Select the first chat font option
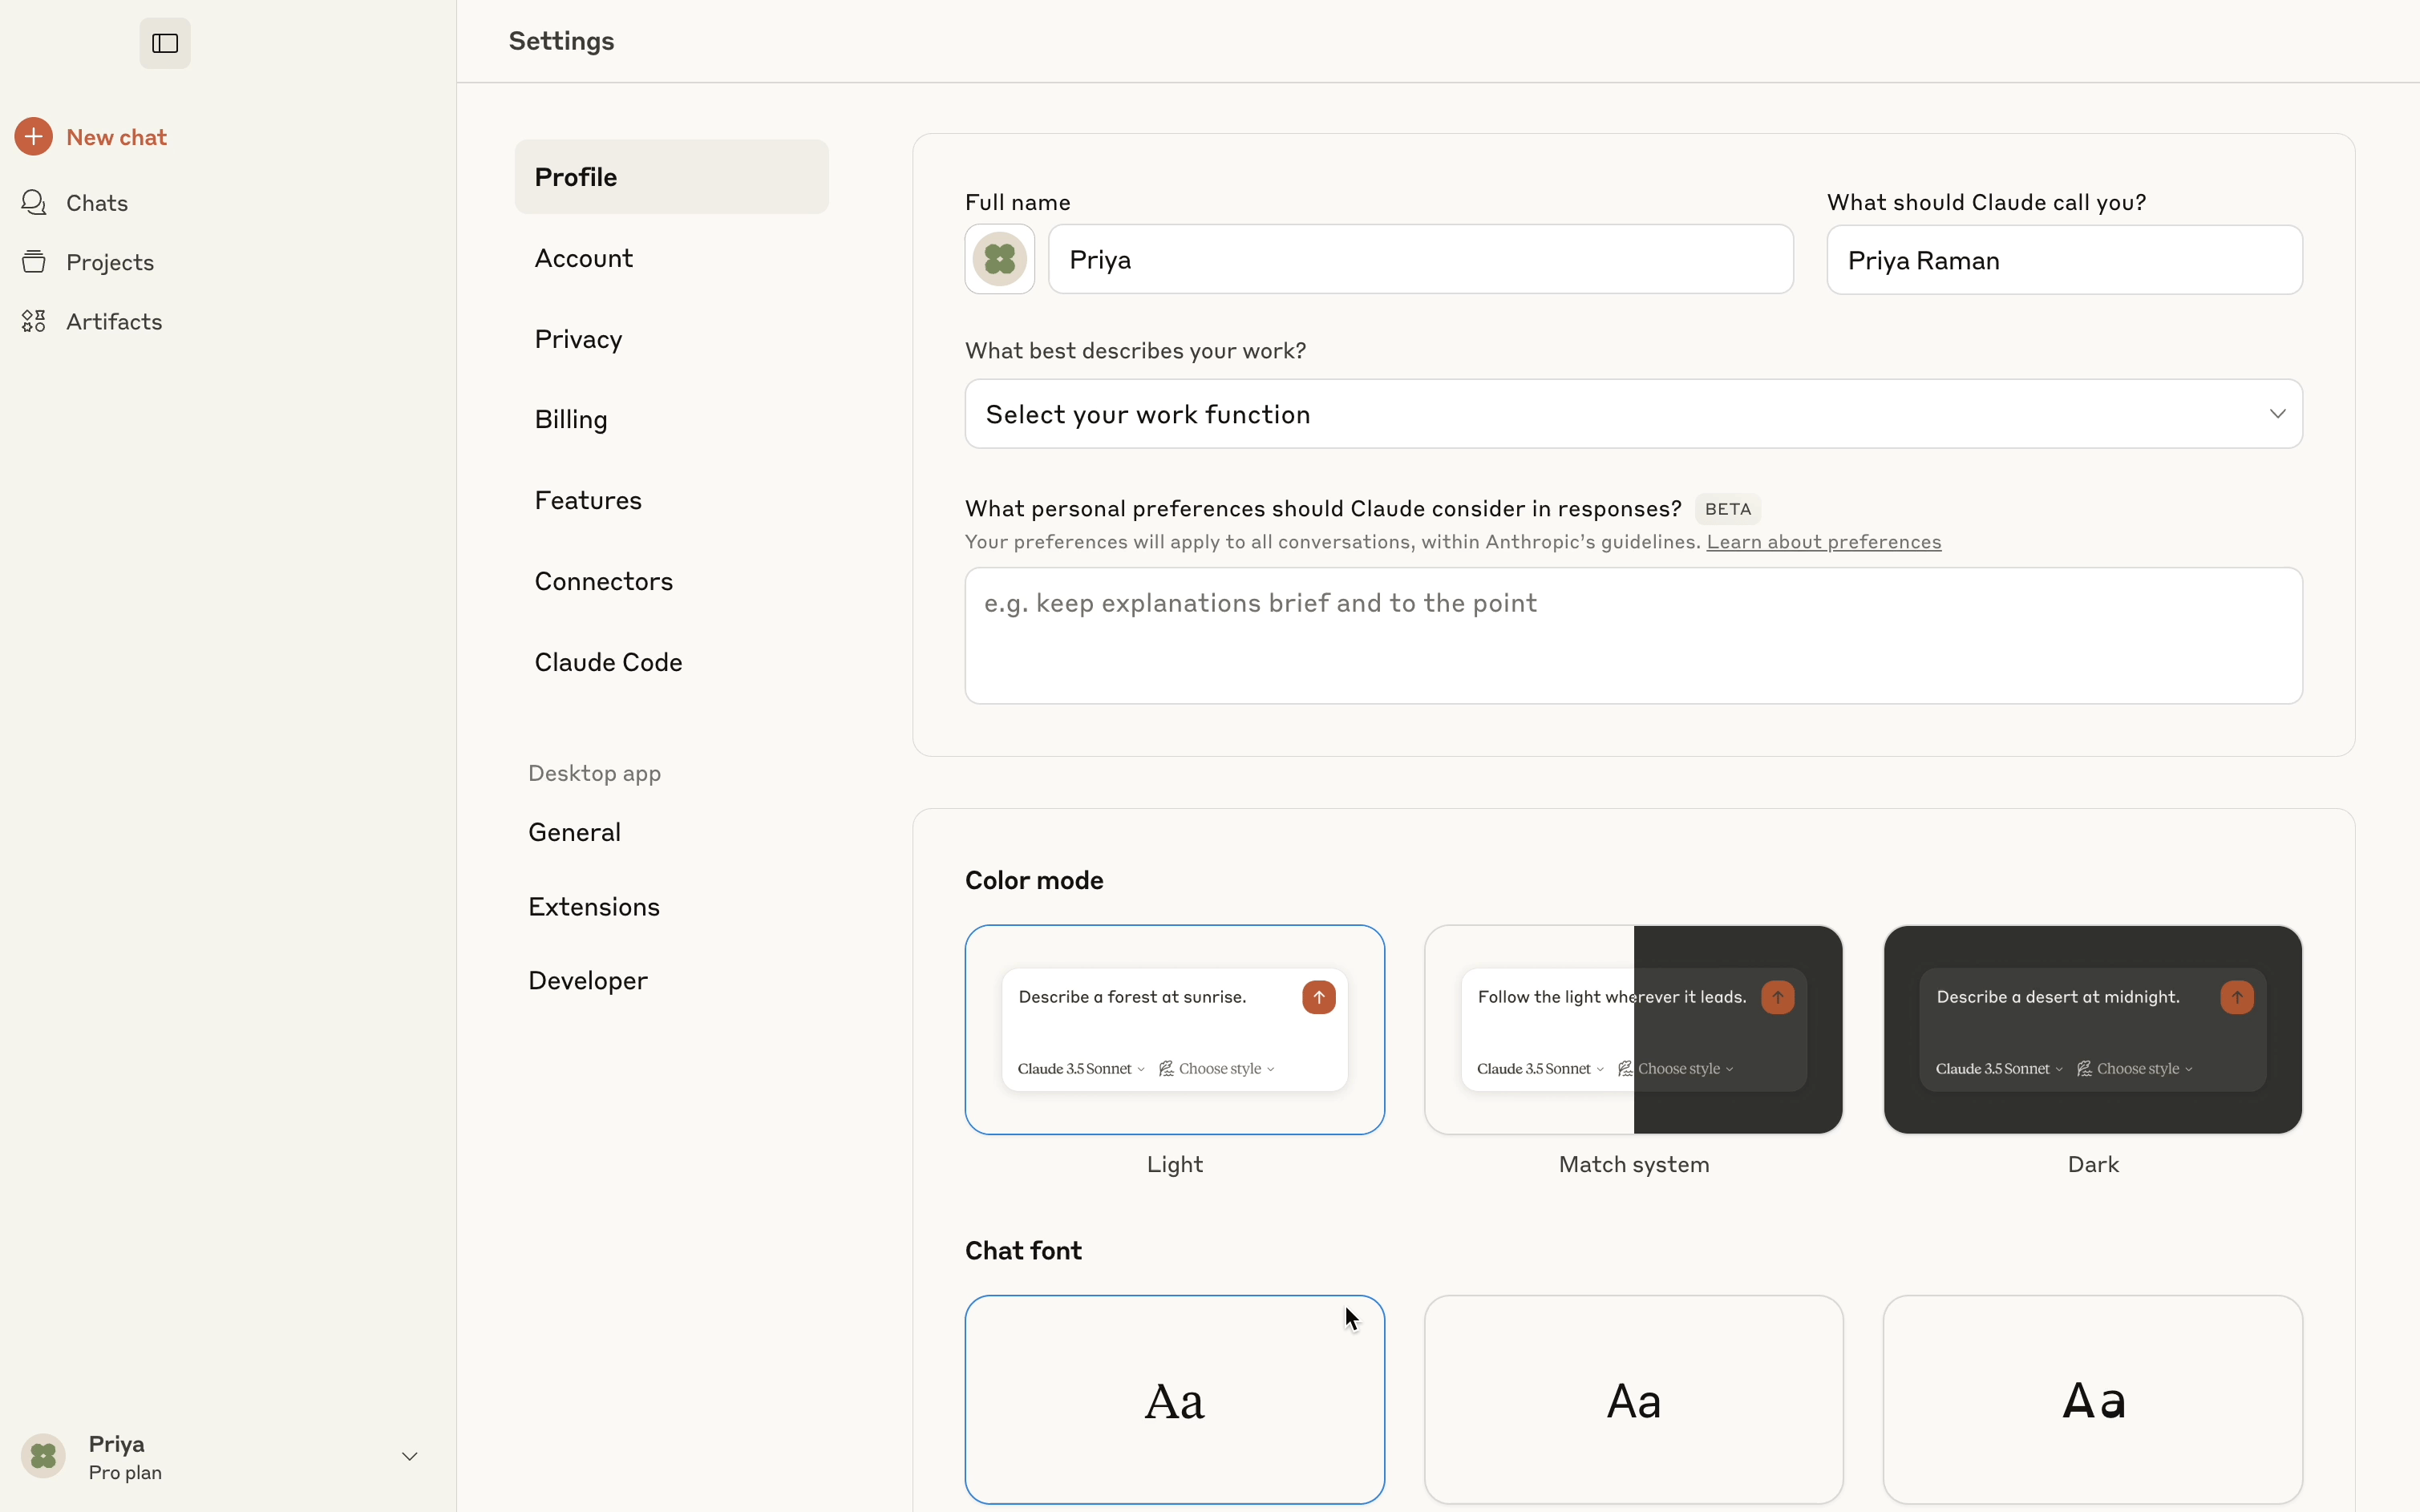This screenshot has height=1512, width=2420. click(x=1174, y=1399)
